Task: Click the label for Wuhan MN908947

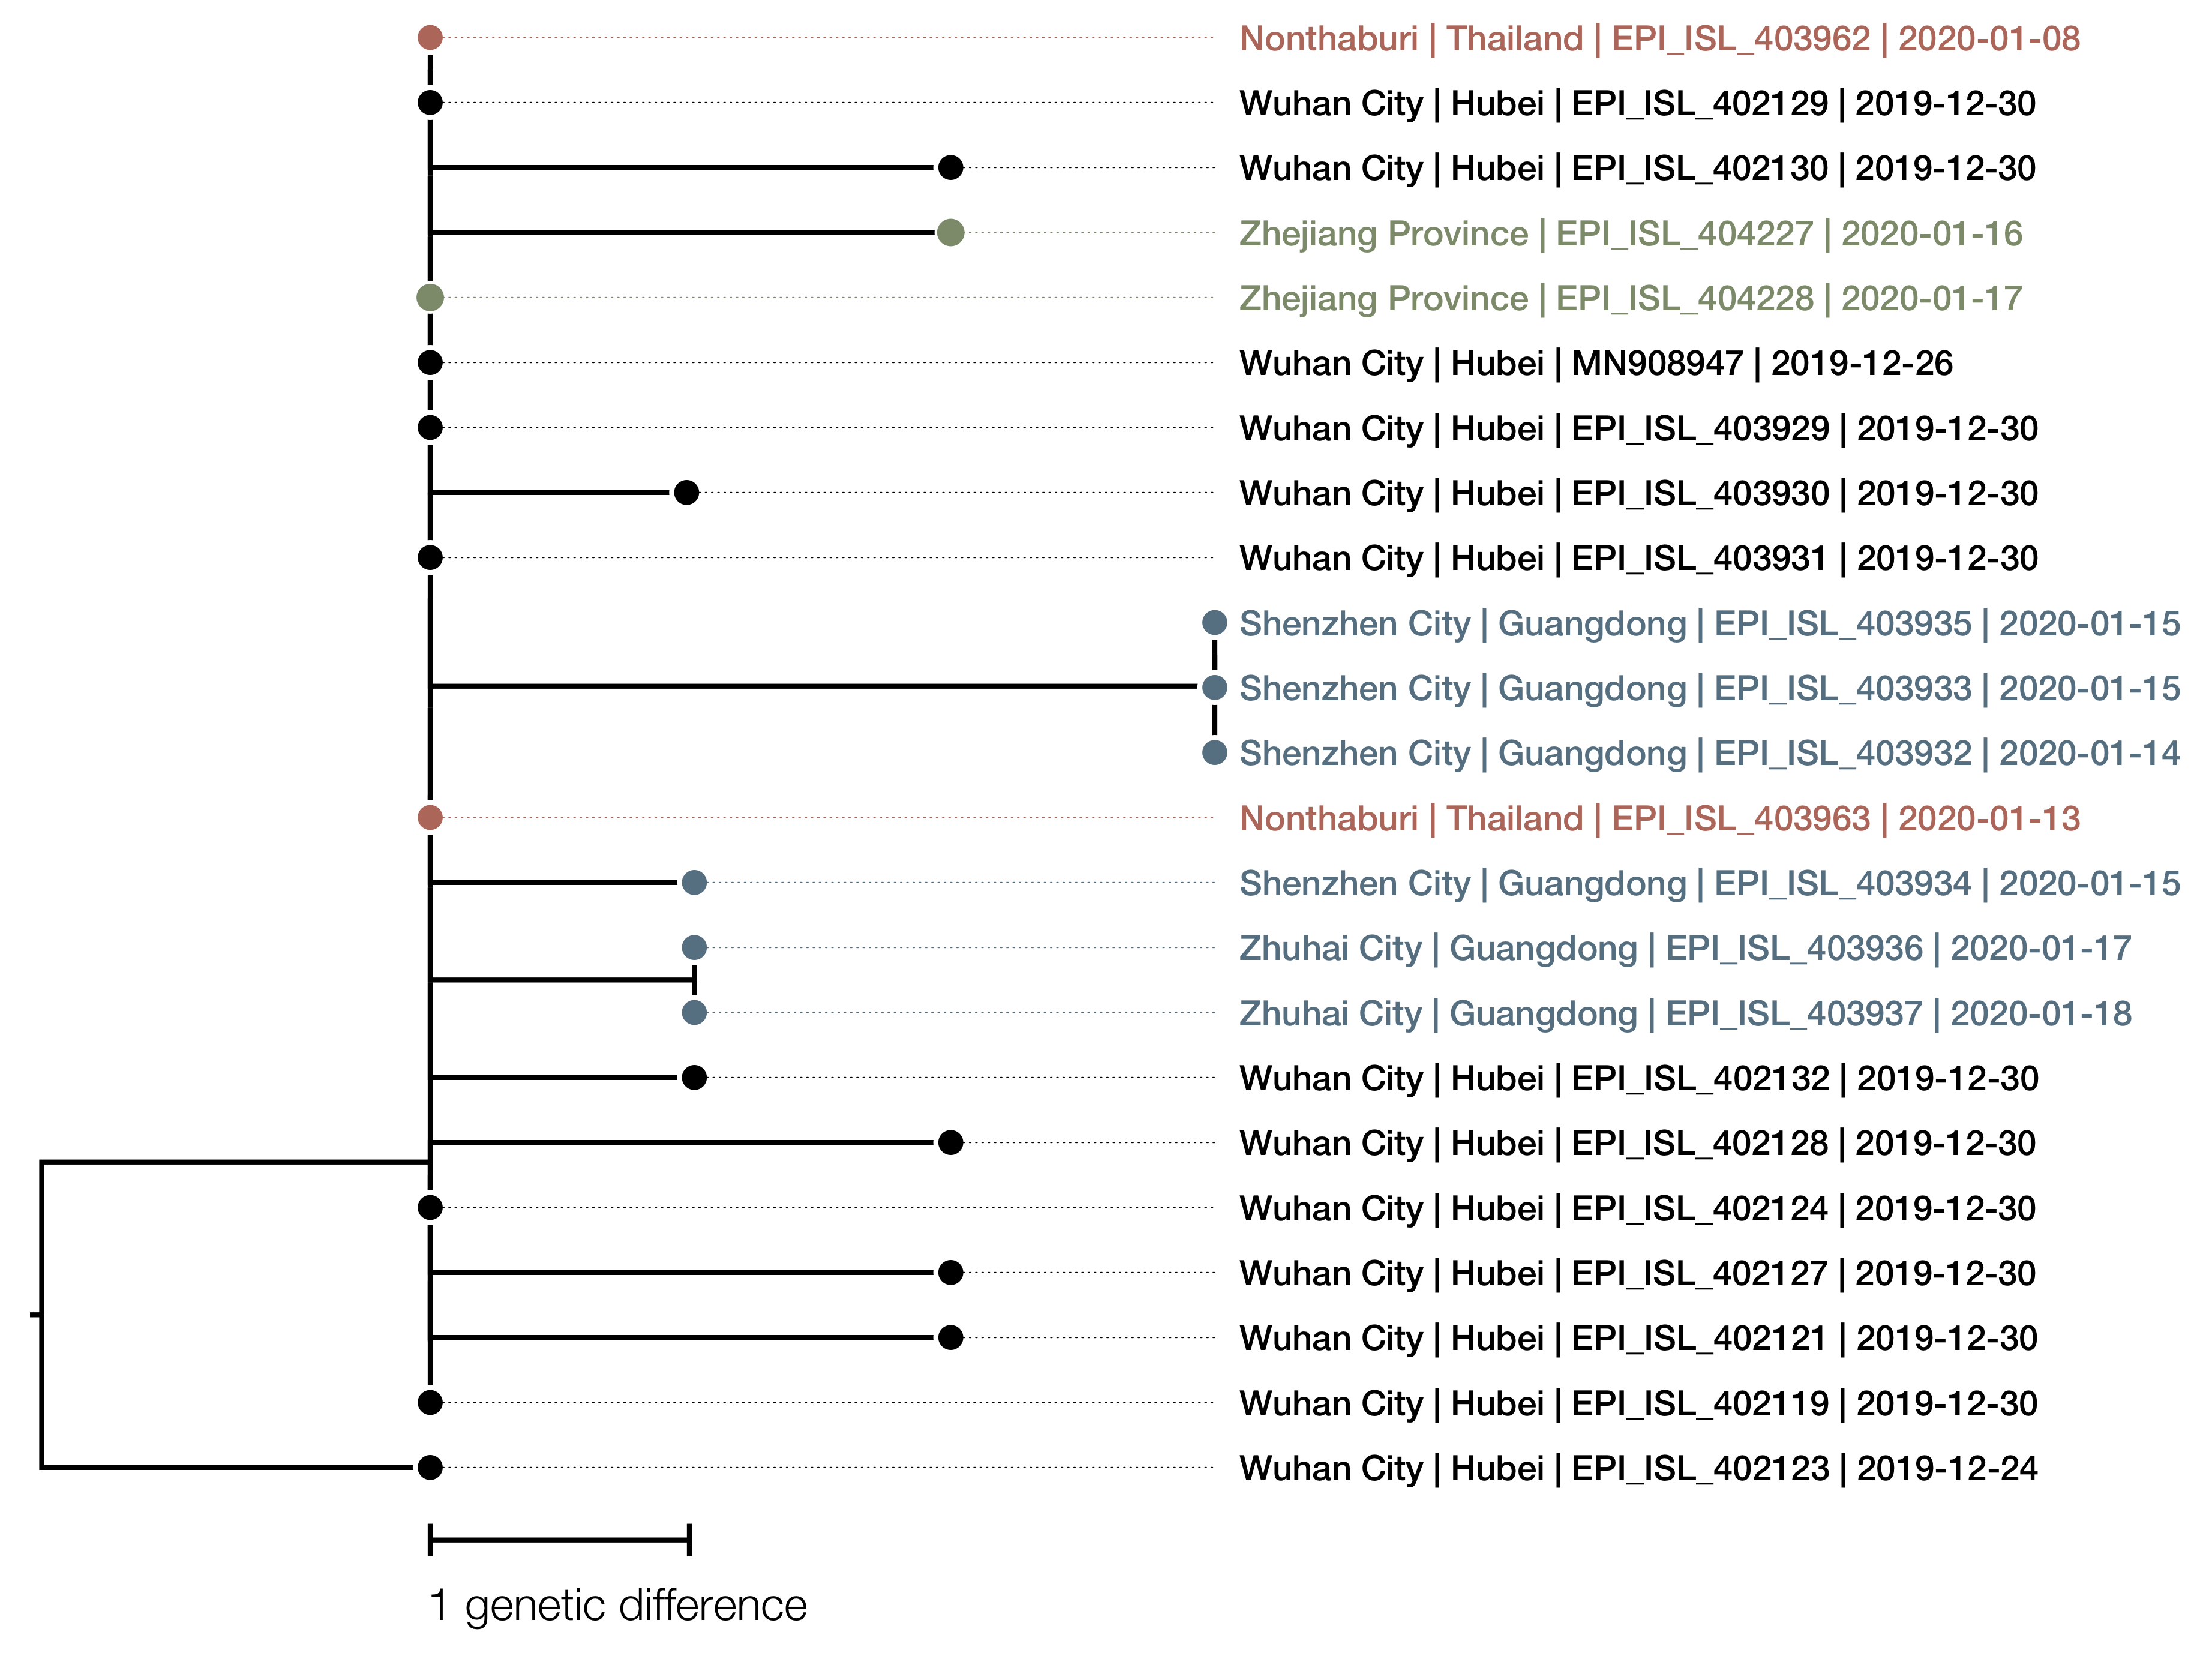Action: (1595, 363)
